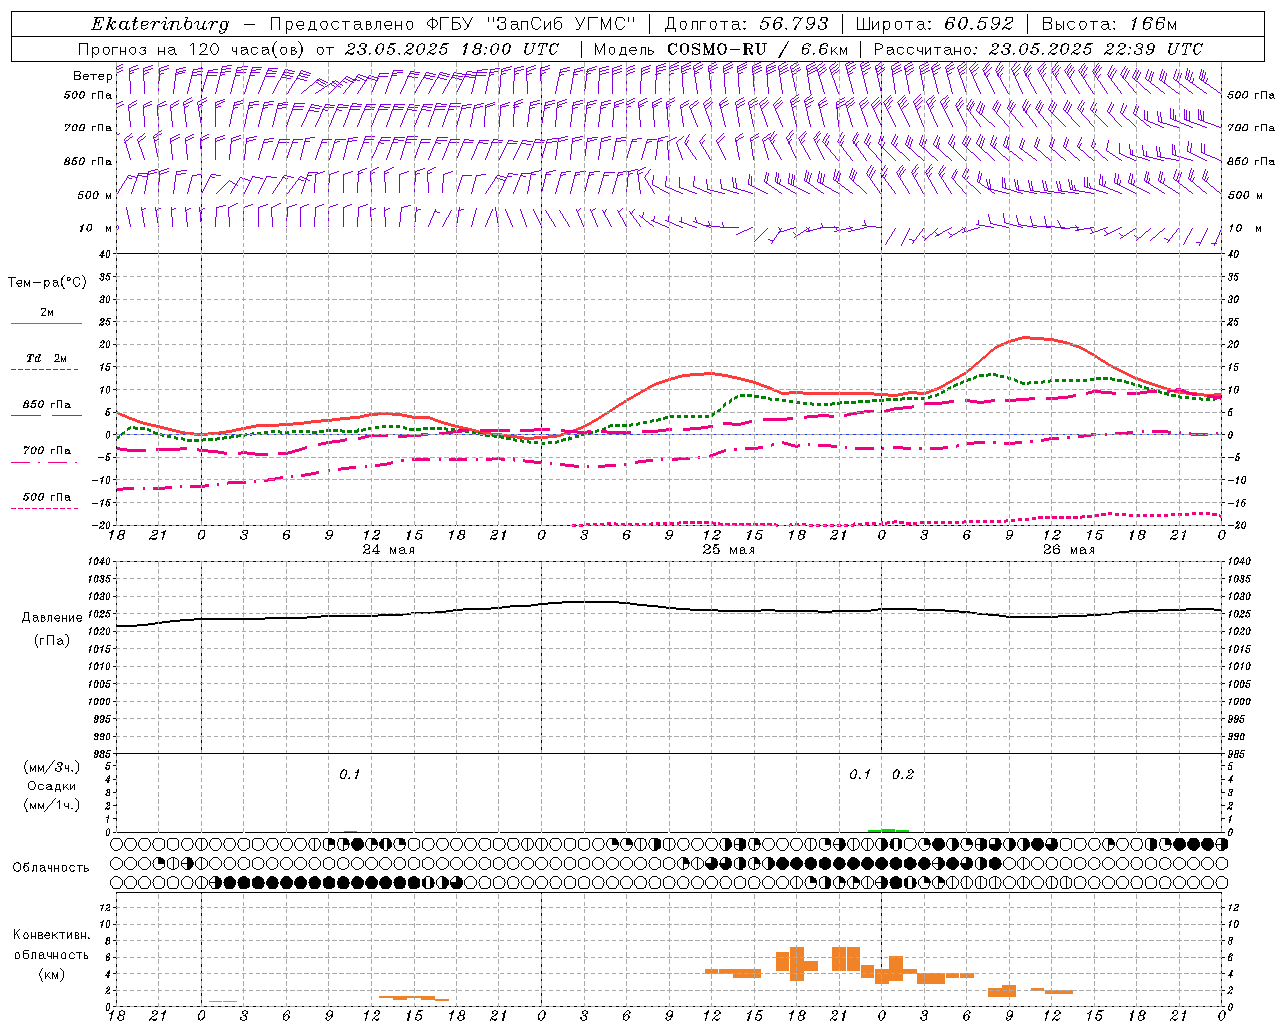Click the 850 гПа temperature legend label
Viewport: 1280px width, 1024px height.
coord(47,405)
